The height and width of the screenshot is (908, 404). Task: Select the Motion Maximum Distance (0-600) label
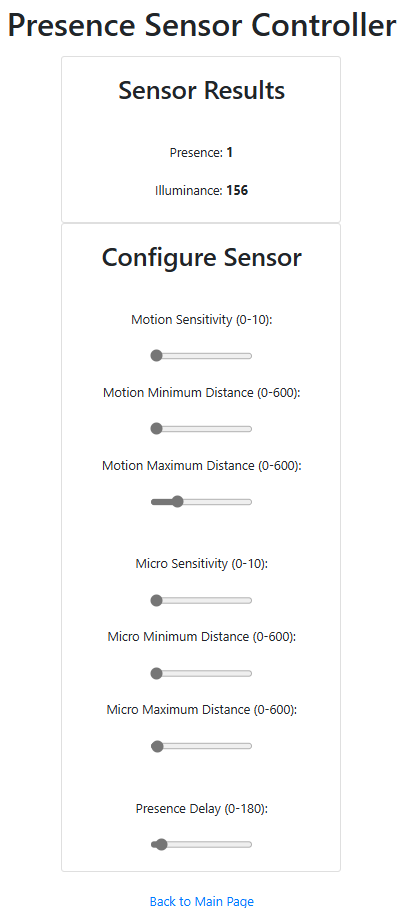[201, 466]
